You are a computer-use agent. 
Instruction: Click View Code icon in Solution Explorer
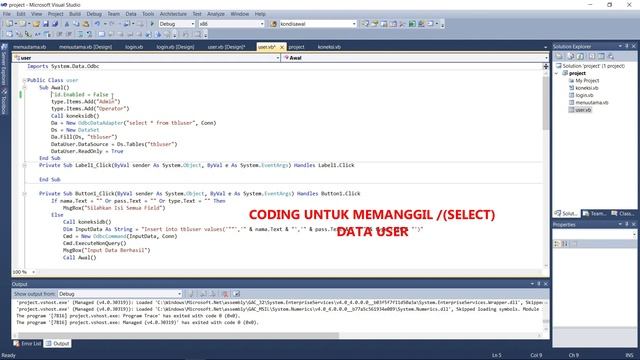(591, 56)
